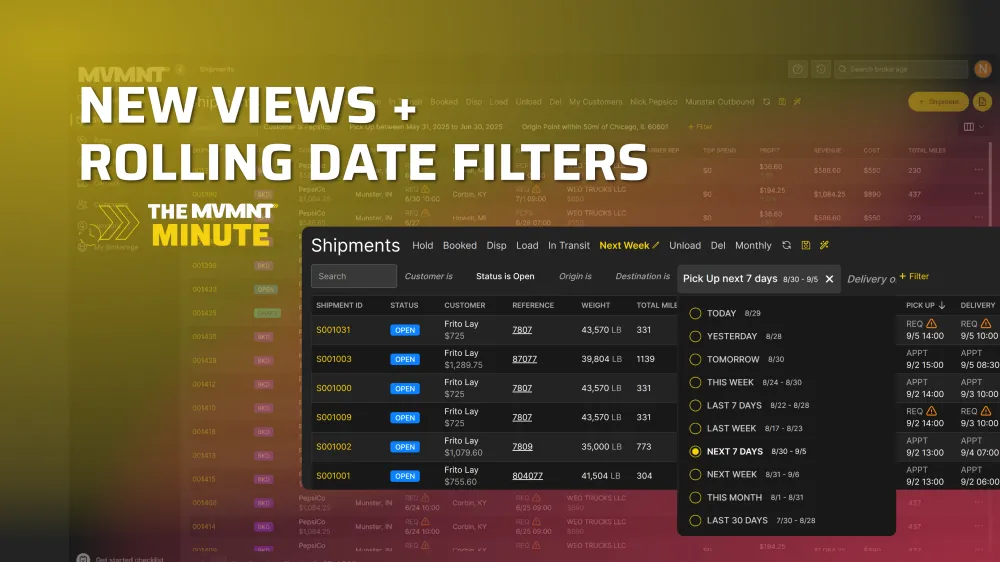The width and height of the screenshot is (1000, 562).
Task: Sort by the PICK UP column arrow
Action: 942,305
